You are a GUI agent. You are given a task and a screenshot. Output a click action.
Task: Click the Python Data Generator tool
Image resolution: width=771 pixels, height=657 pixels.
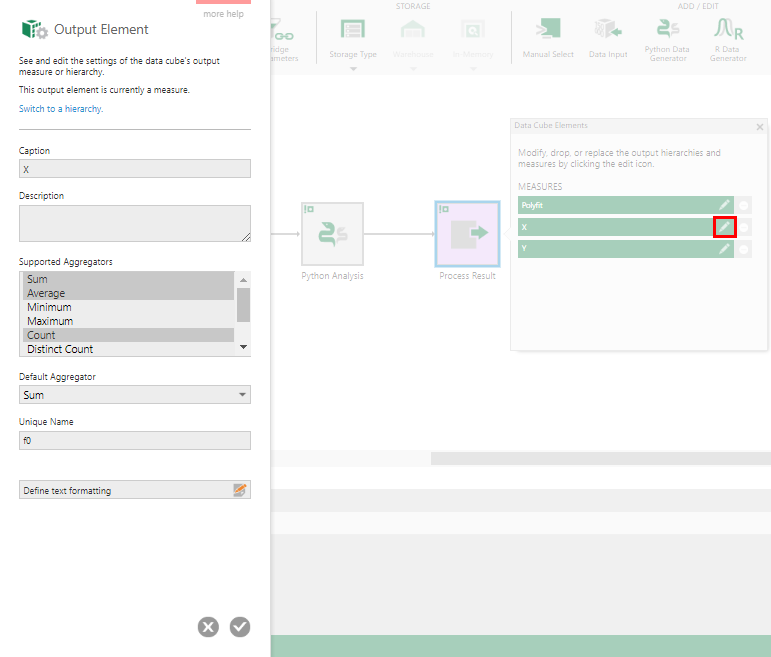click(668, 38)
